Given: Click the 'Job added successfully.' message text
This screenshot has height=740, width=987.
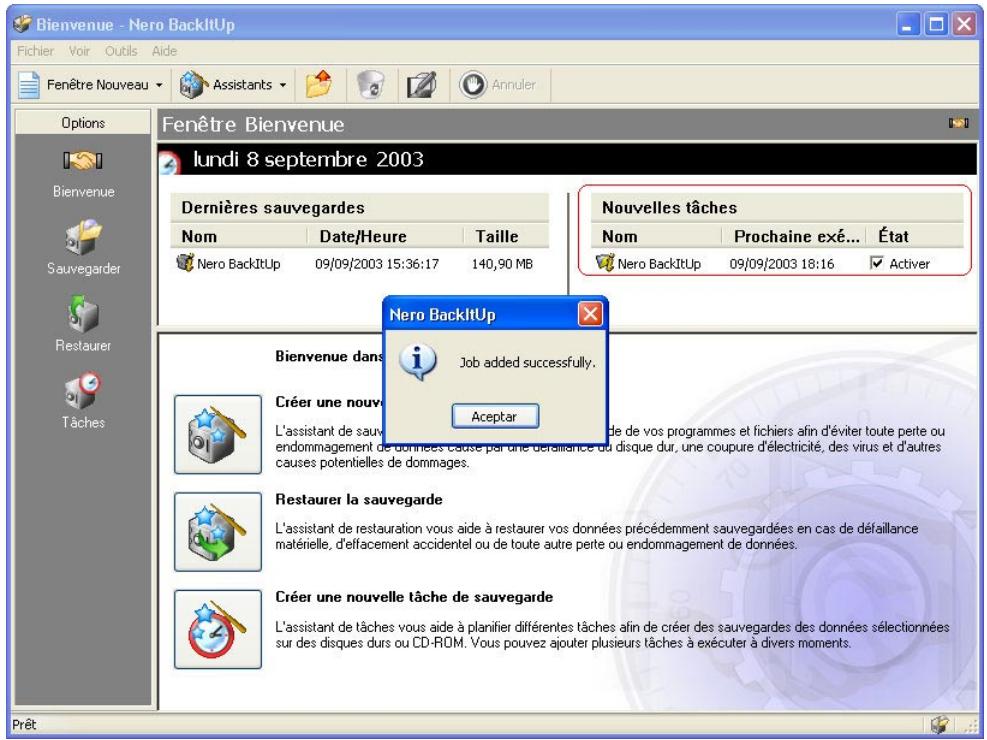Looking at the screenshot, I should coord(527,362).
